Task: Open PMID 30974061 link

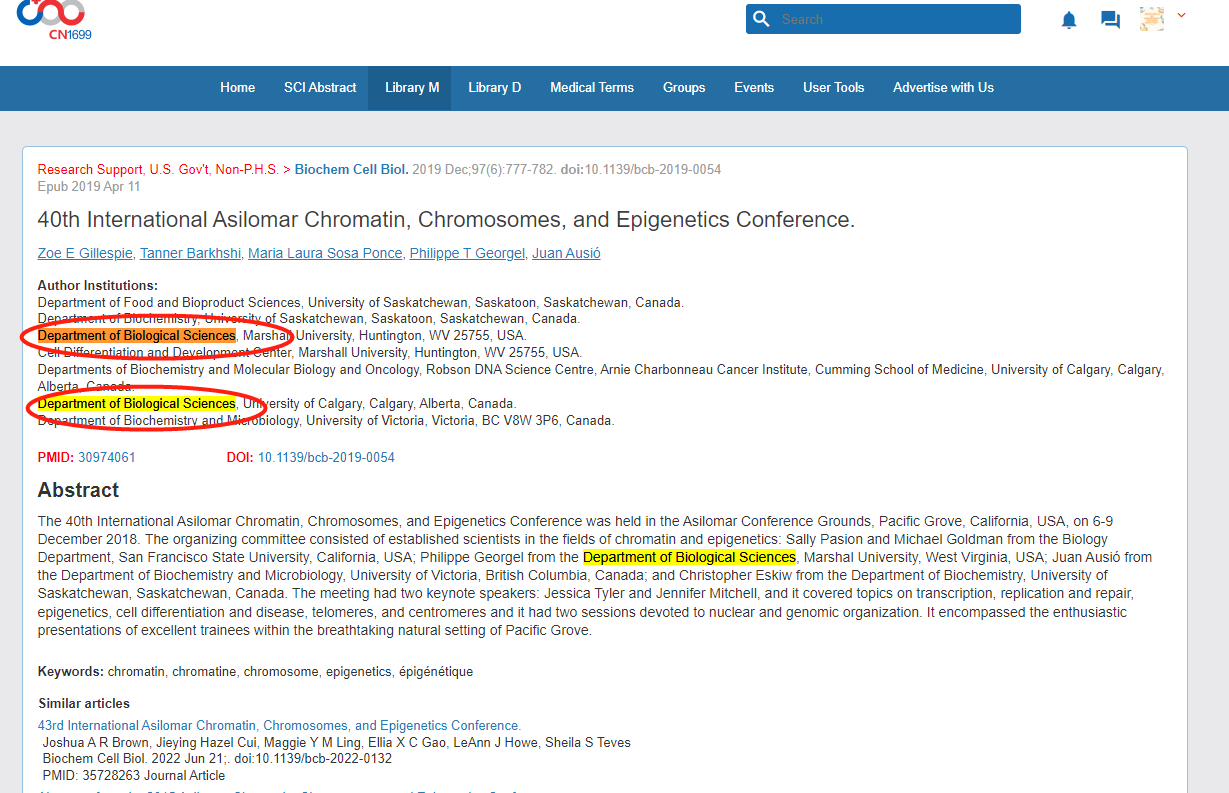Action: (x=107, y=458)
